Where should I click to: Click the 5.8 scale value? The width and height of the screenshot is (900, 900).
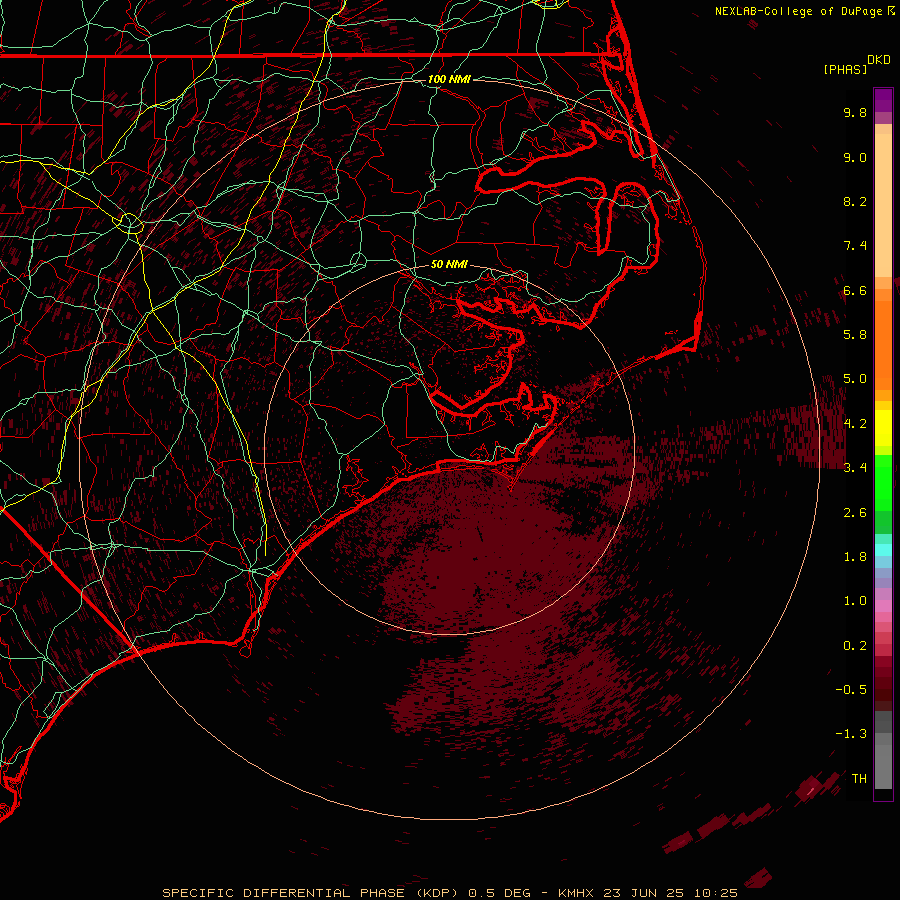click(855, 335)
